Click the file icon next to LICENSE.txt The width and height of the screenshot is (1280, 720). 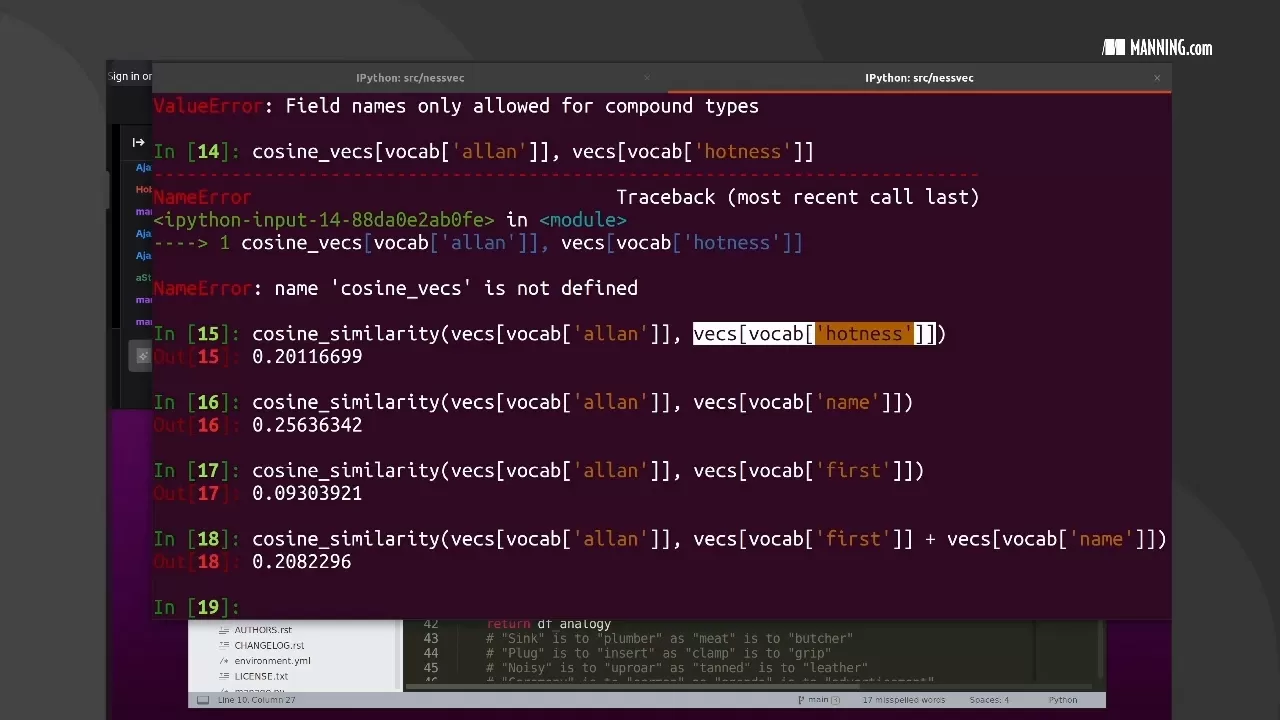tap(225, 676)
